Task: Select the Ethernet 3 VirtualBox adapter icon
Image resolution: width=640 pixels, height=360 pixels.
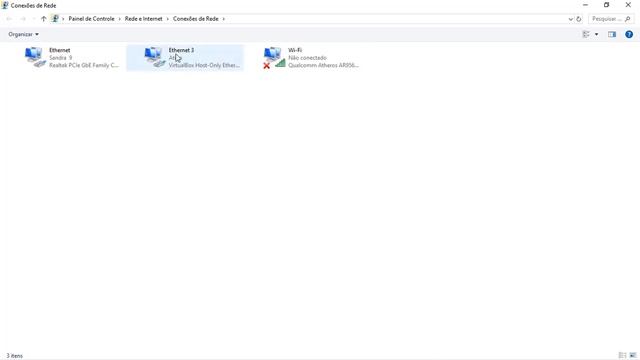Action: coord(154,57)
